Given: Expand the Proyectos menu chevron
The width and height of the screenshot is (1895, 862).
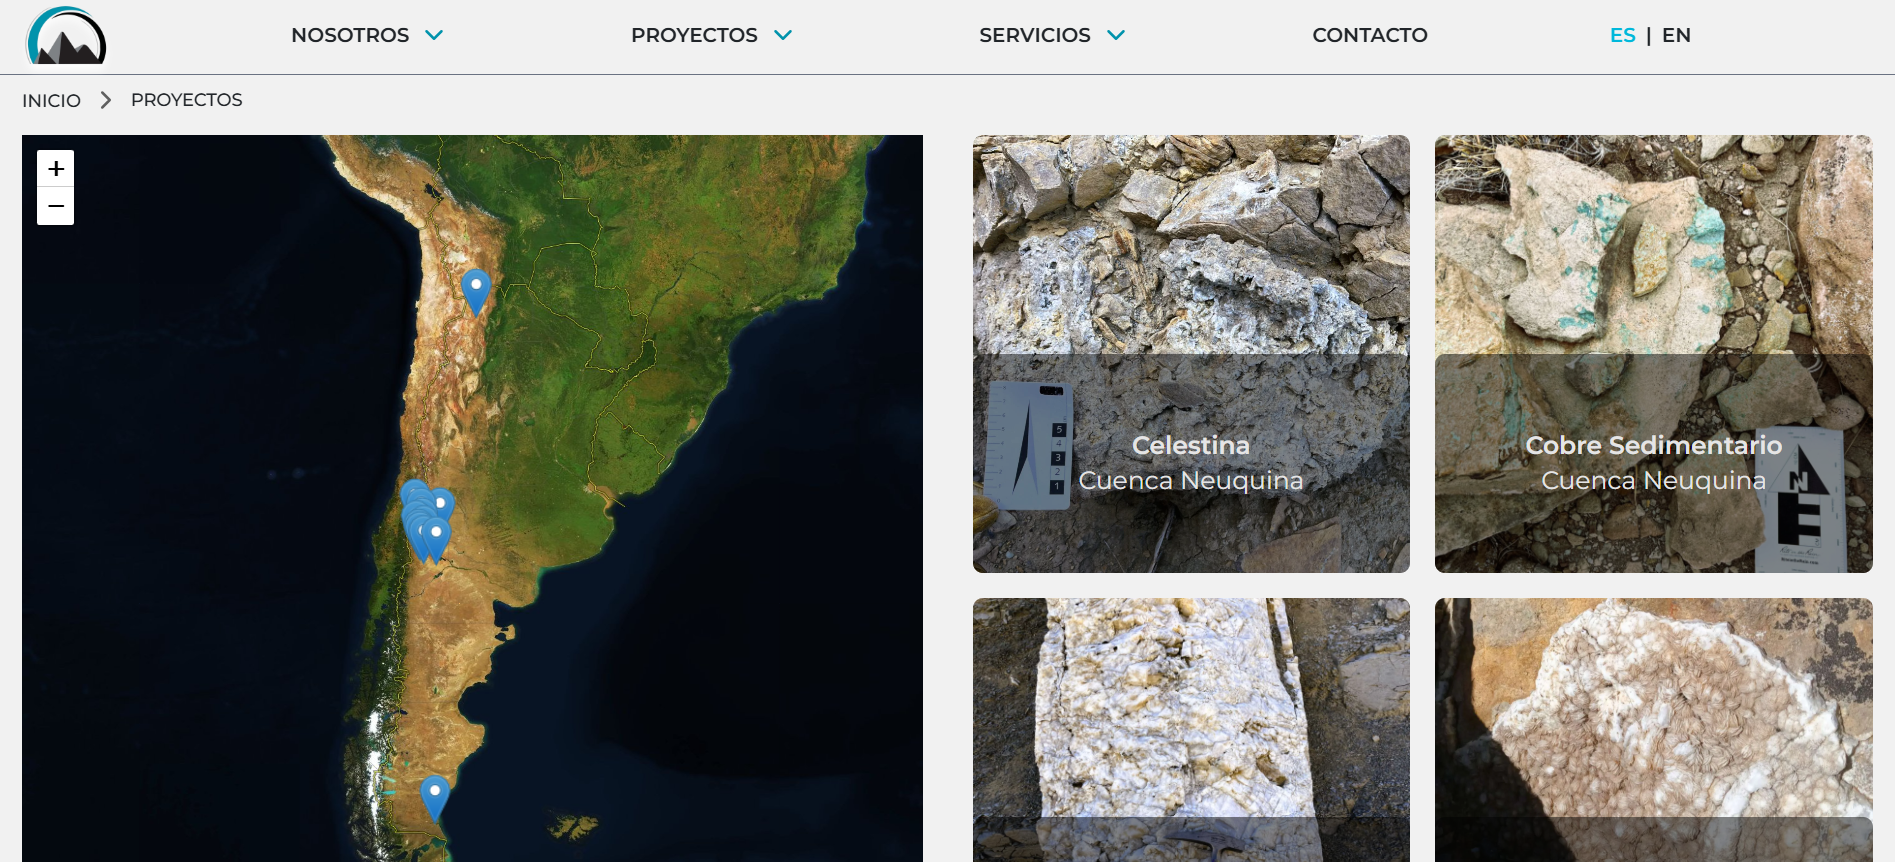Looking at the screenshot, I should tap(783, 35).
